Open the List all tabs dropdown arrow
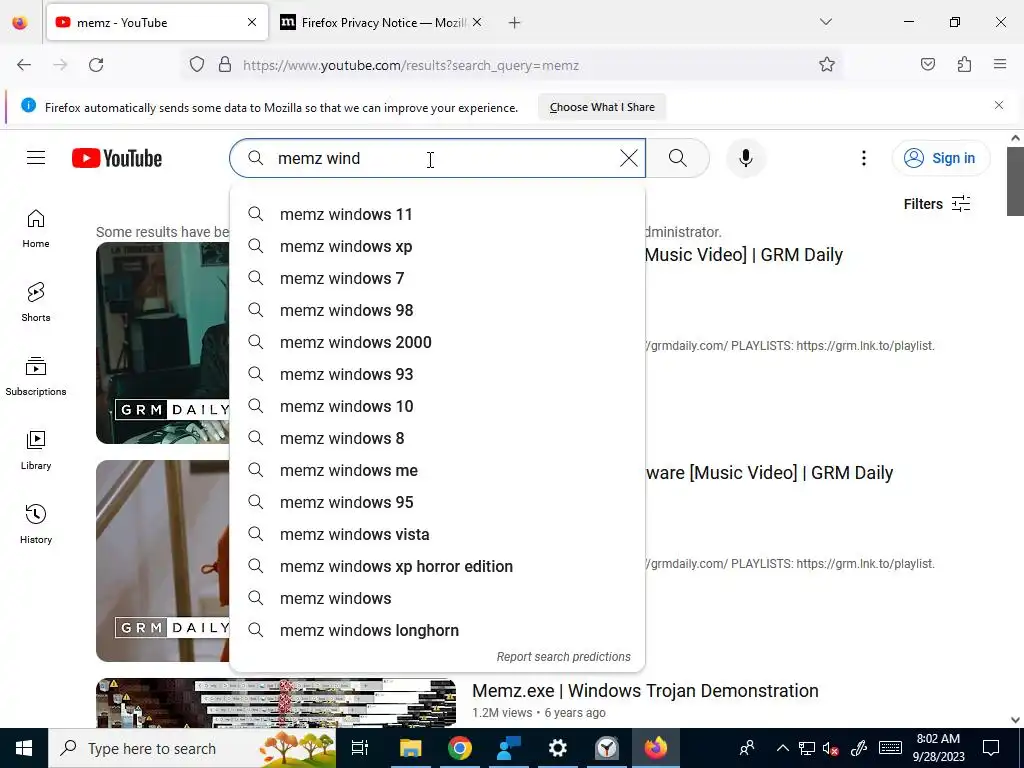Screen dimensions: 1024x768 coord(825,22)
